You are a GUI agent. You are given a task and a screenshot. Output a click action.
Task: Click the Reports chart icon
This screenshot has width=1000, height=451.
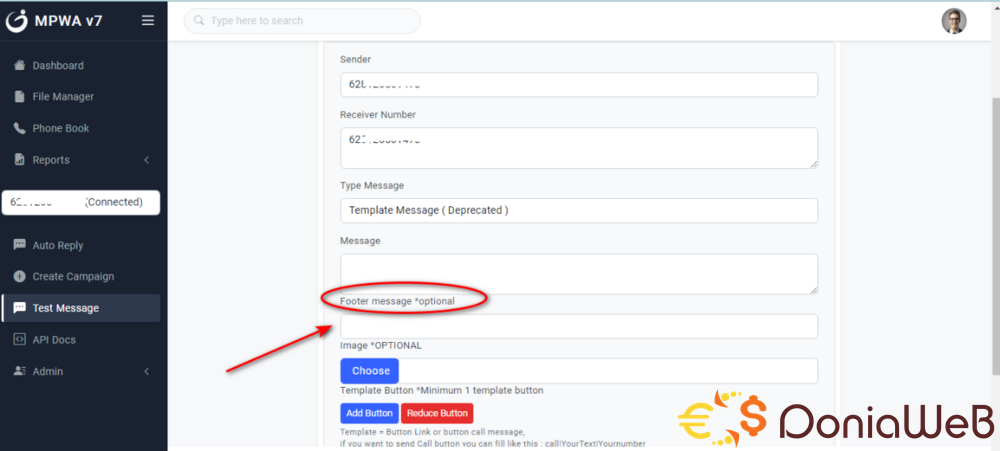[x=20, y=159]
